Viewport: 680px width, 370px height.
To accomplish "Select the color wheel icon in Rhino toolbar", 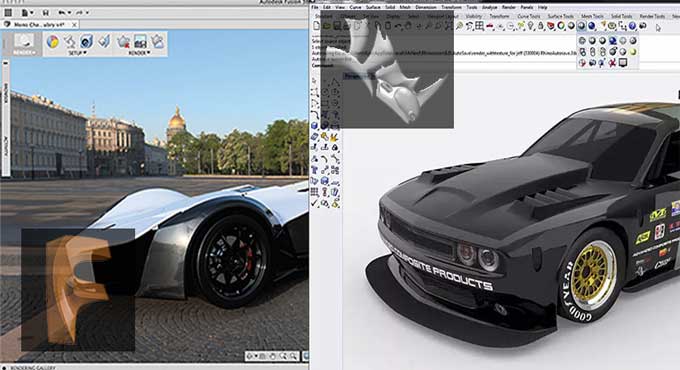I will (x=561, y=26).
